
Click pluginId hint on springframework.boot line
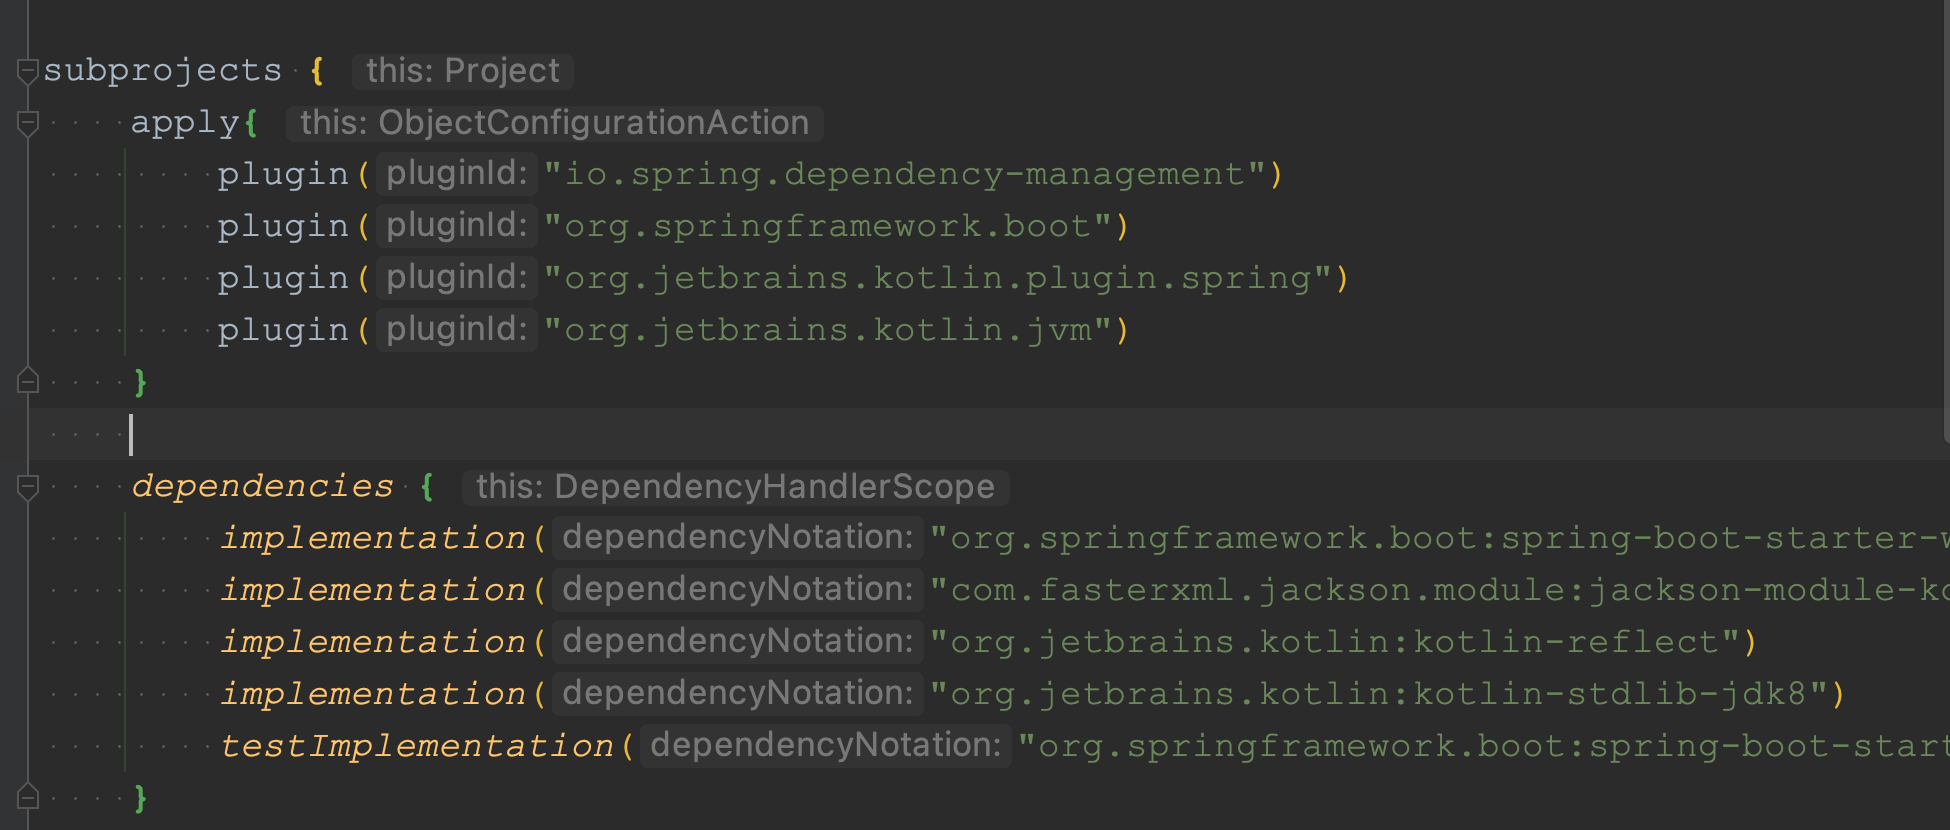(457, 226)
